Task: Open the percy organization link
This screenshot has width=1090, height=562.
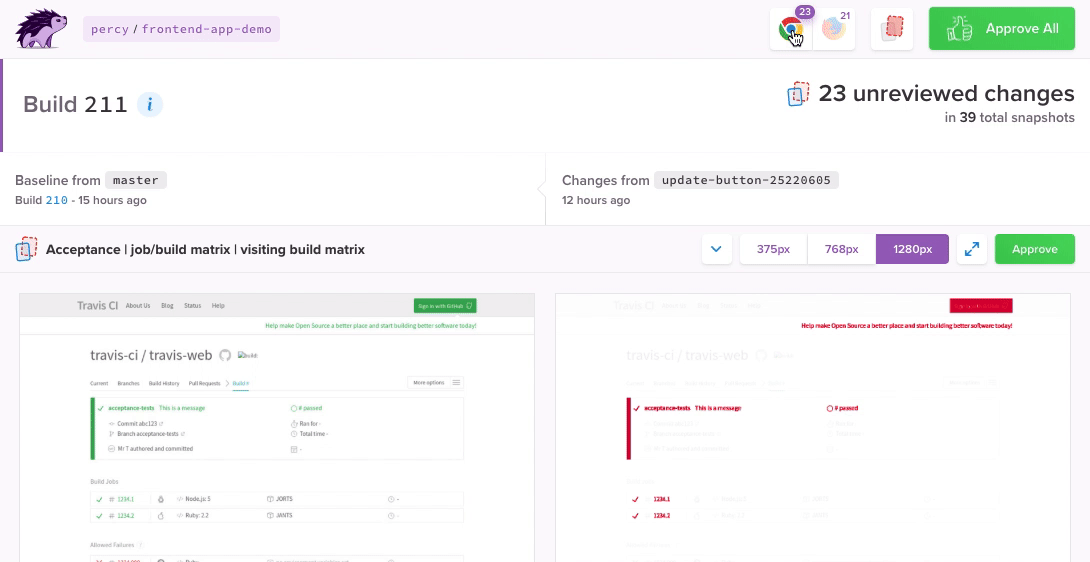Action: coord(110,29)
